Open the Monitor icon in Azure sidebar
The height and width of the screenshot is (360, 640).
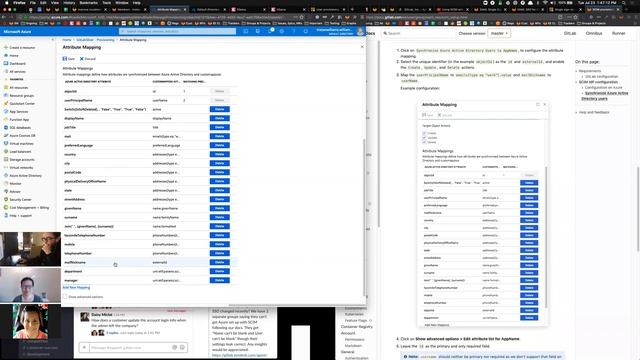[6, 183]
